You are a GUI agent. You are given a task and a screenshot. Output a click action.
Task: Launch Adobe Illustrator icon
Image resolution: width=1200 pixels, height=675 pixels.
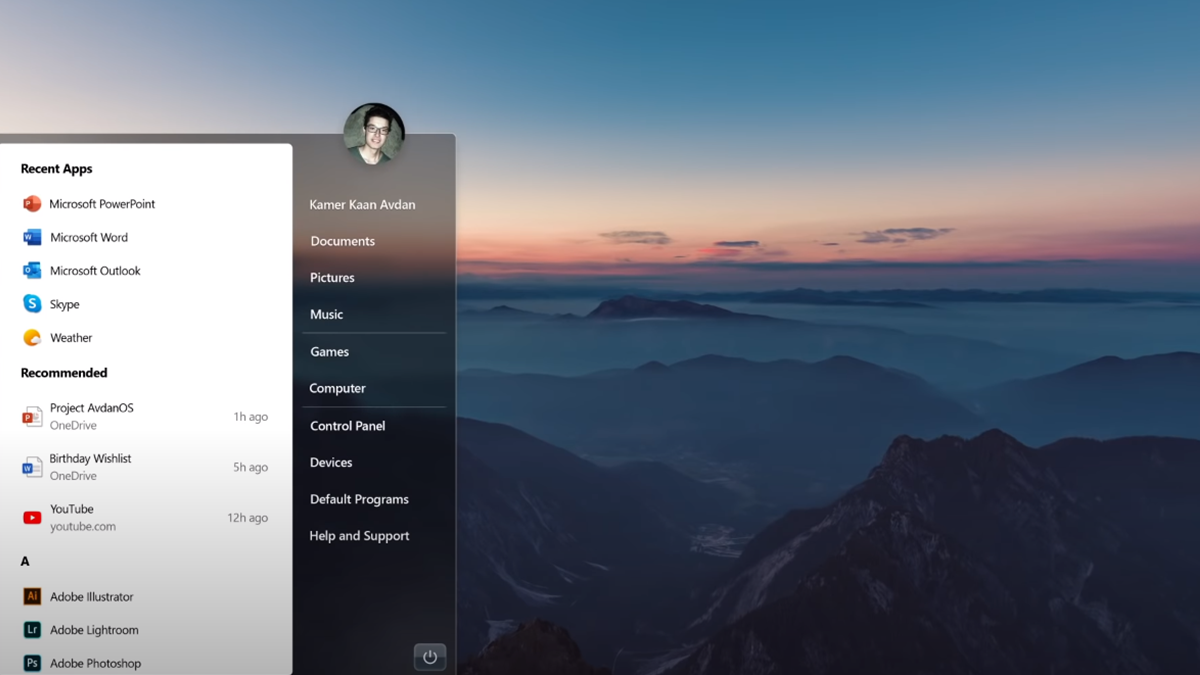pyautogui.click(x=32, y=597)
